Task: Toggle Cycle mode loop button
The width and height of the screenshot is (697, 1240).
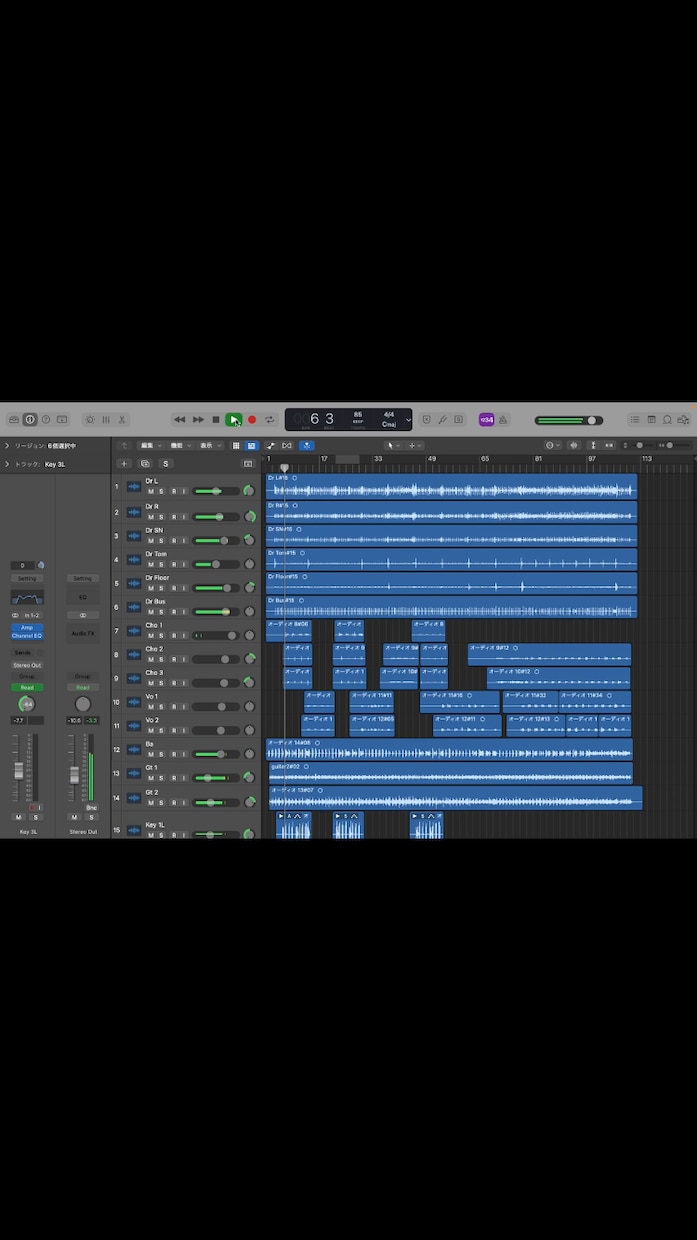Action: click(x=269, y=420)
